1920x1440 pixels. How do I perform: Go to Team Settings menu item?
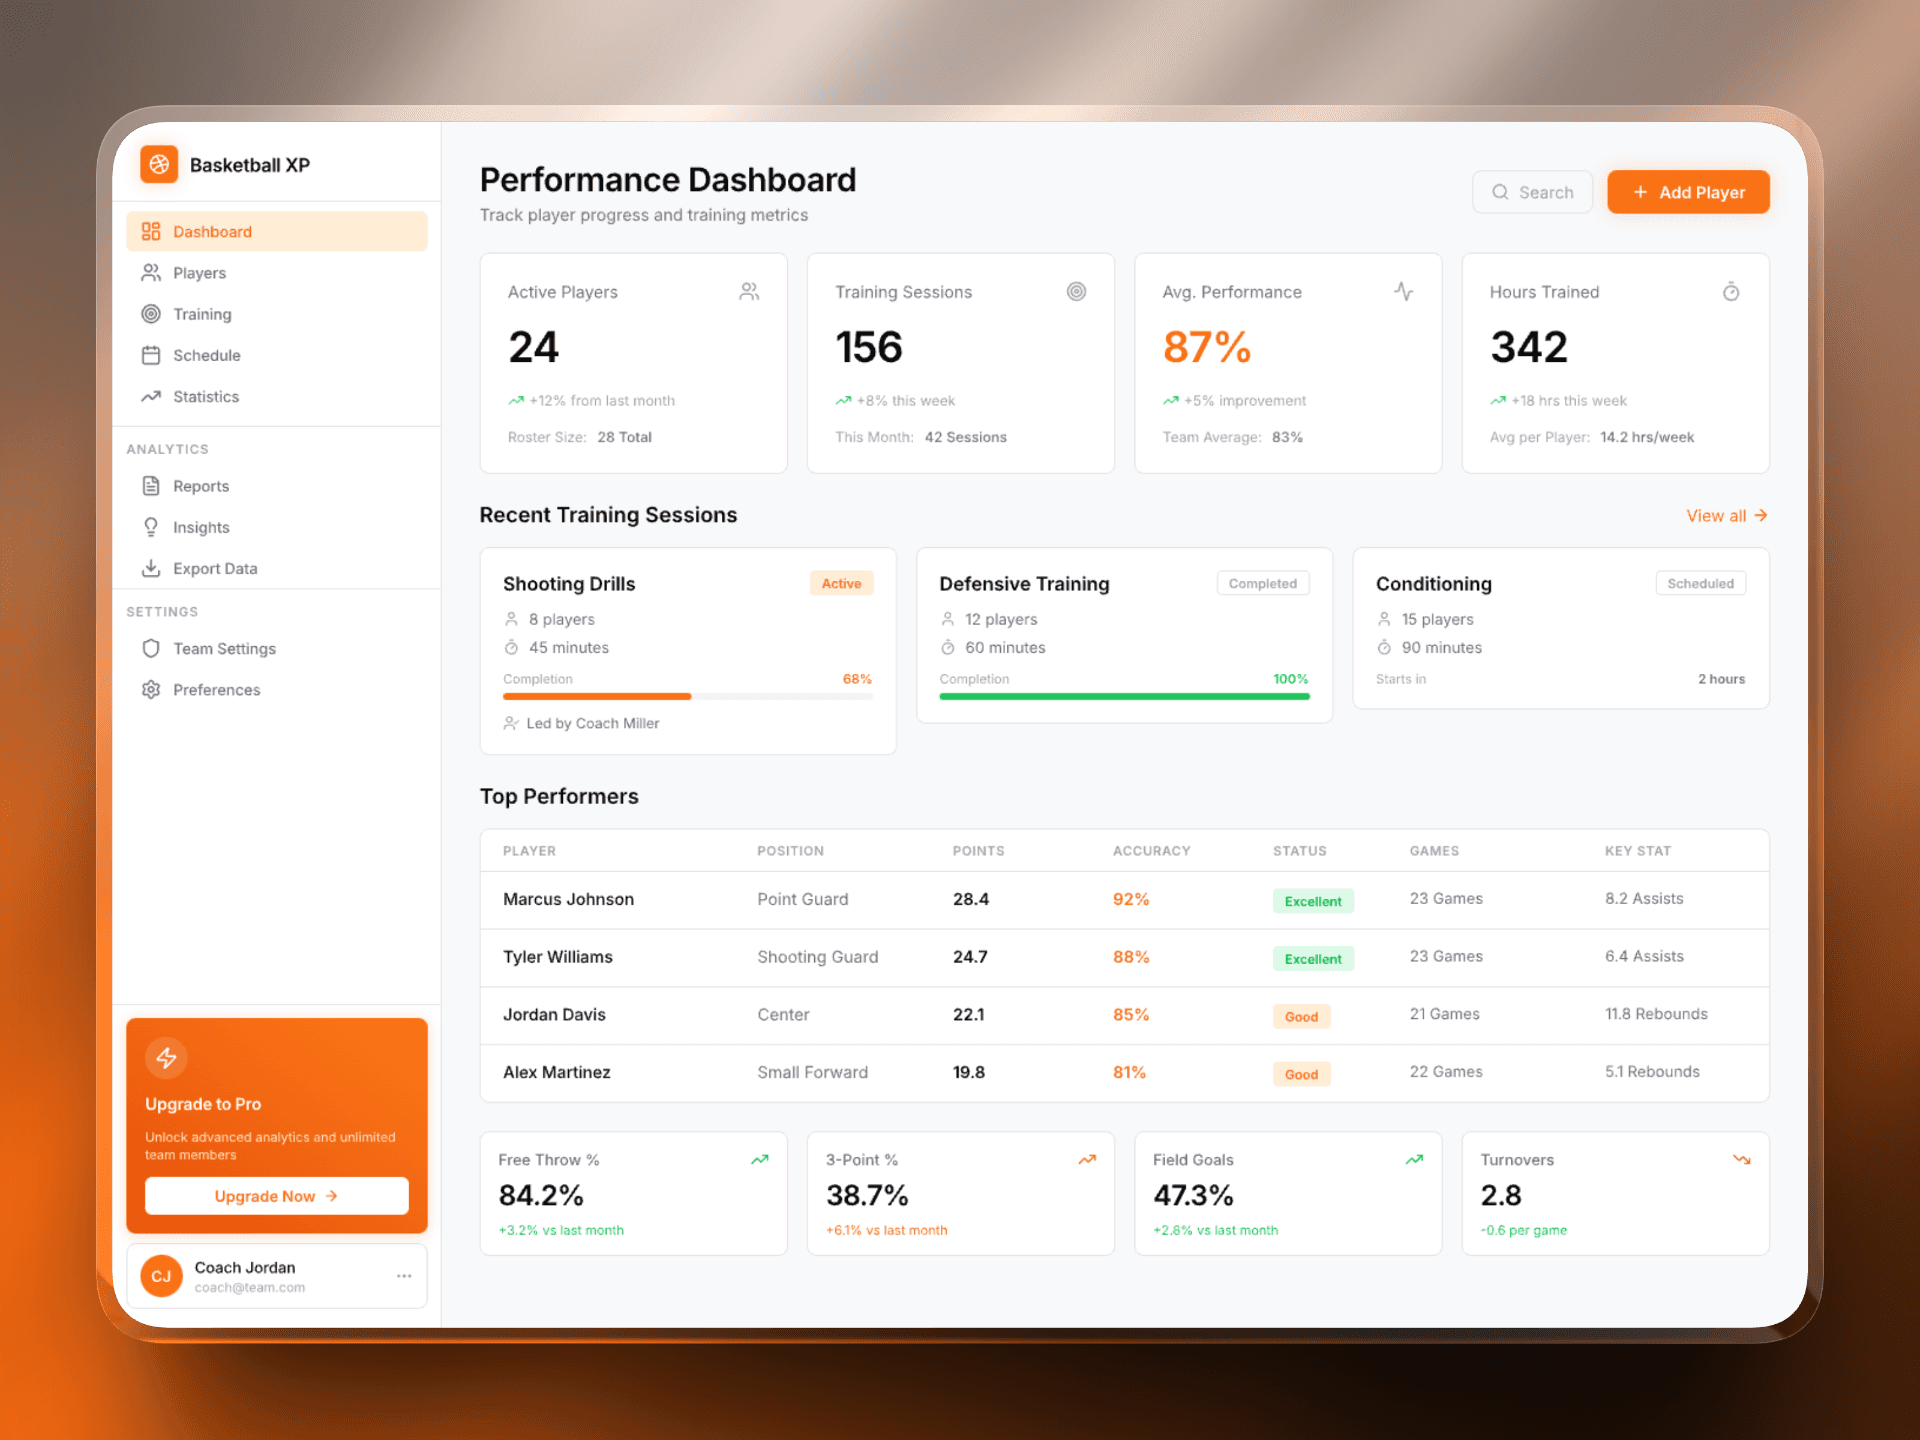click(x=224, y=649)
